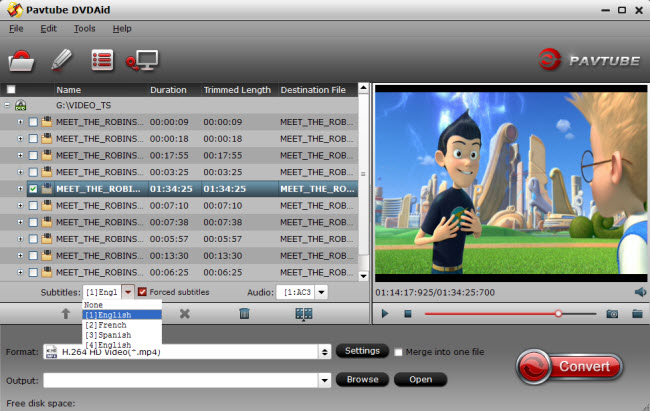Click the red task list icon
650x411 pixels.
(x=101, y=61)
